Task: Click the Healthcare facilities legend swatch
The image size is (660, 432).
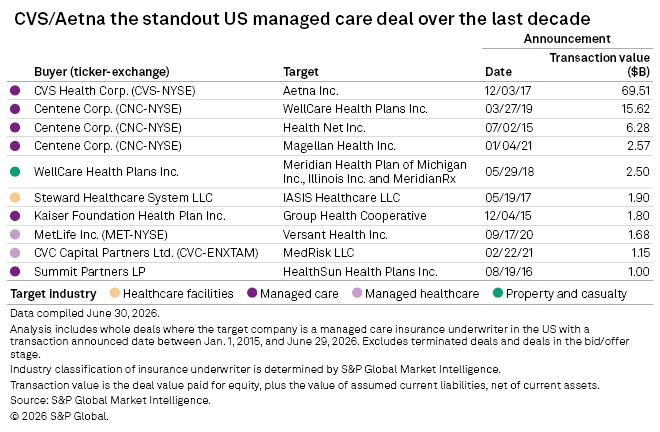Action: tap(114, 293)
